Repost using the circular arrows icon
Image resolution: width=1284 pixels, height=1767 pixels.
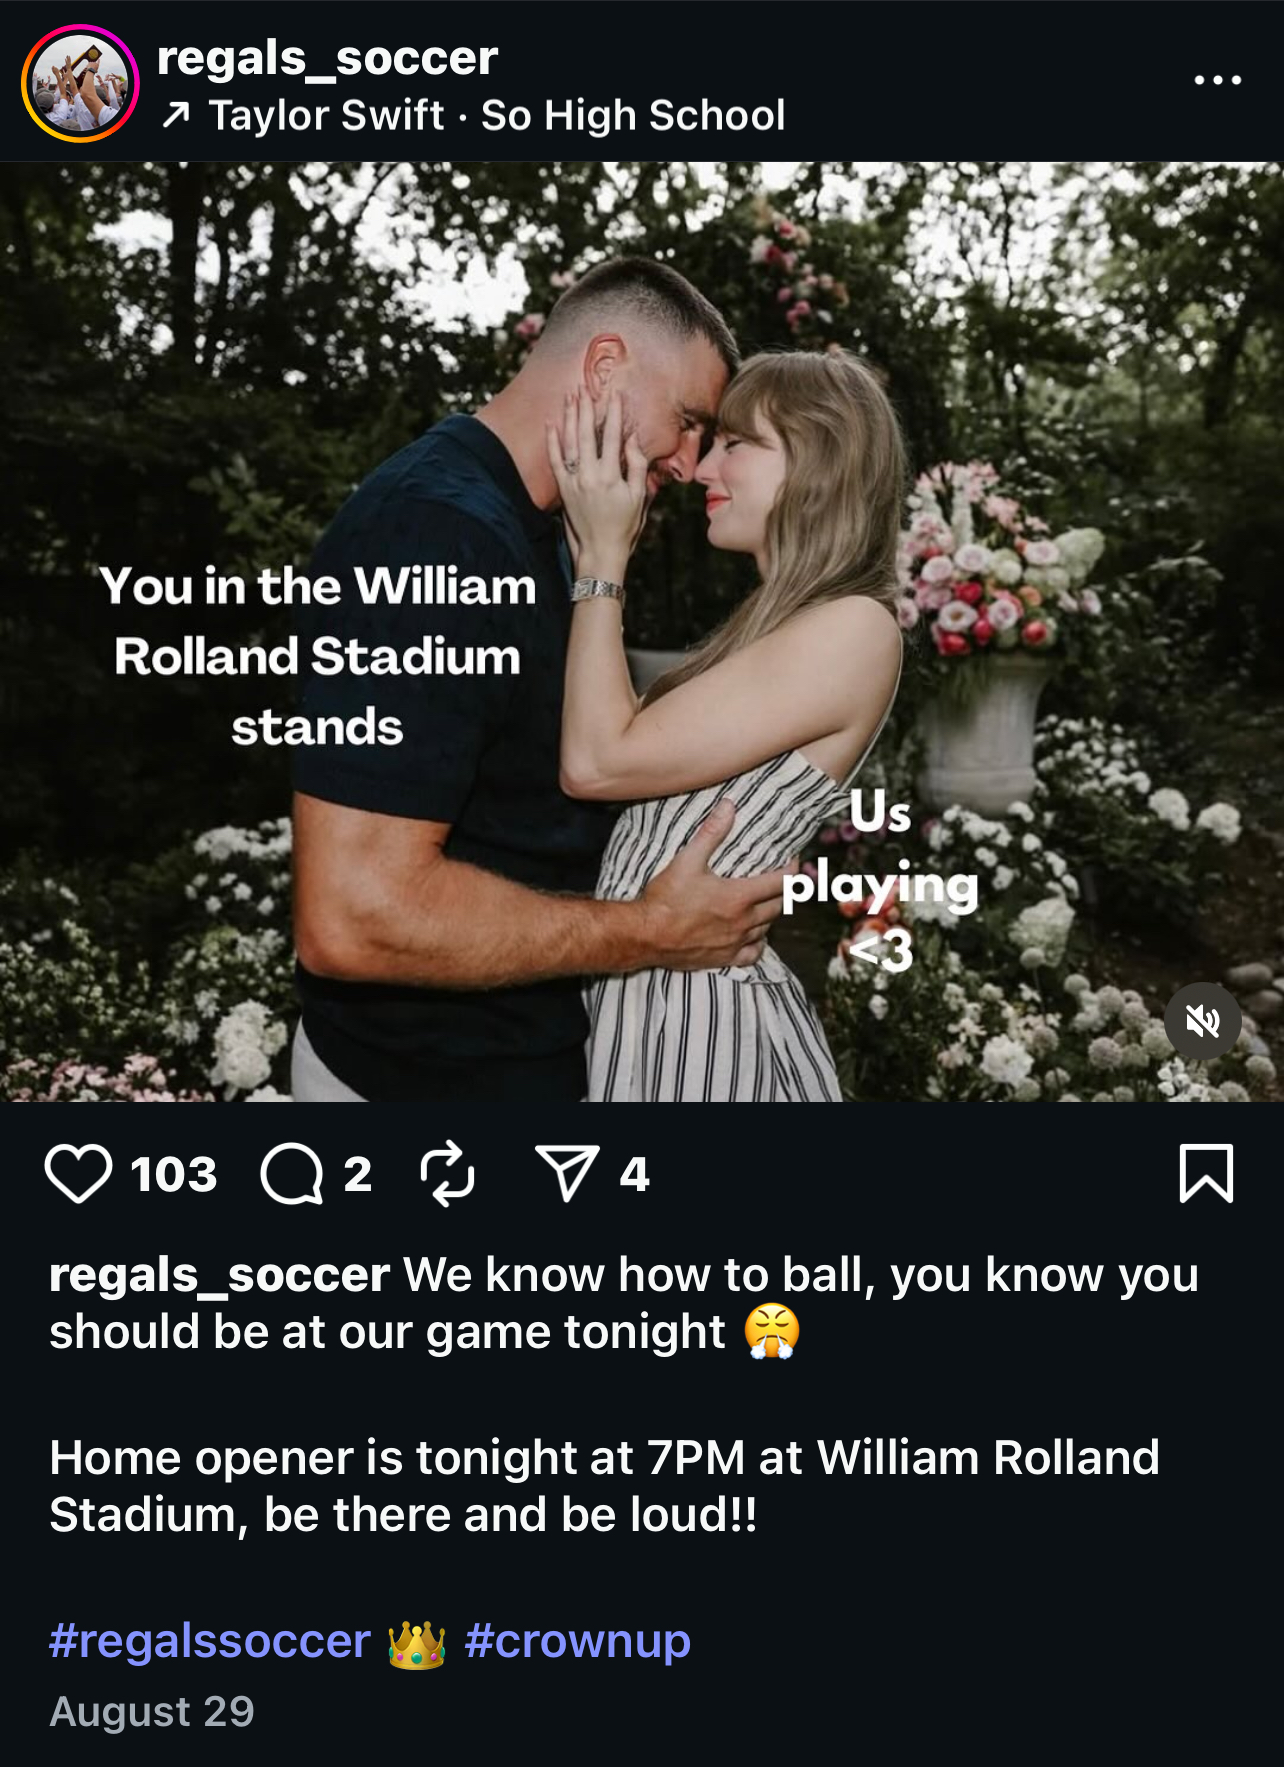click(447, 1173)
